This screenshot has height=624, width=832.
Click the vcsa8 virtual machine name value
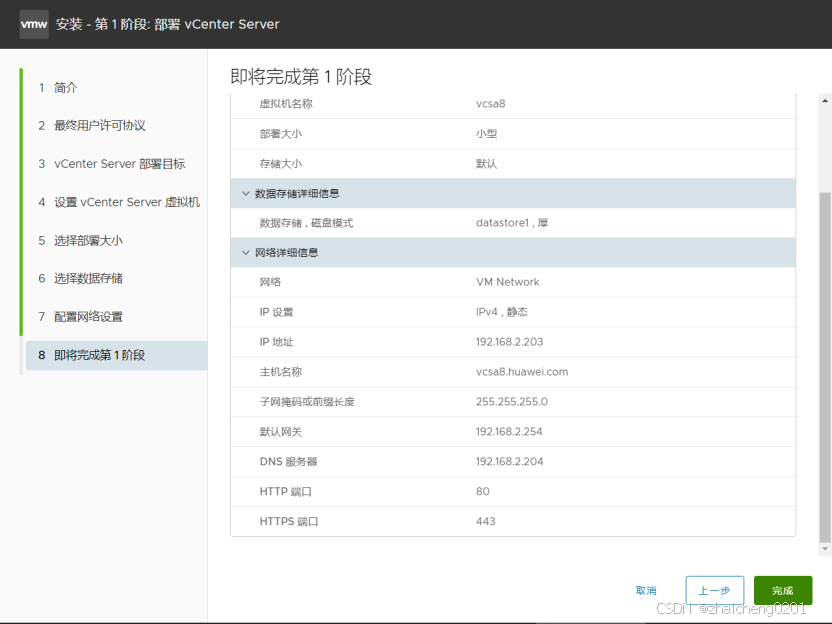490,103
